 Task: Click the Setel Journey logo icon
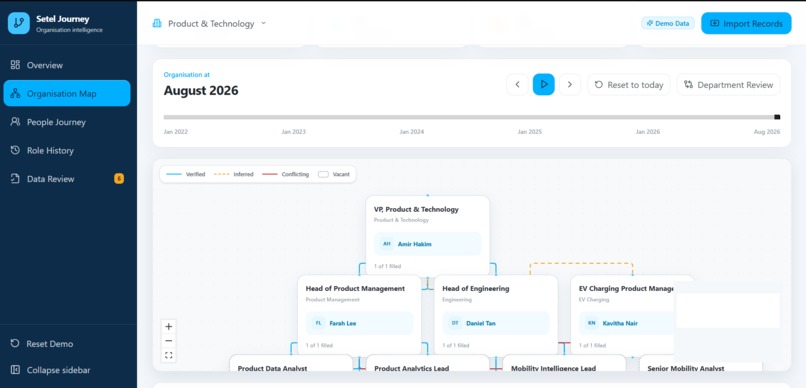[x=19, y=23]
